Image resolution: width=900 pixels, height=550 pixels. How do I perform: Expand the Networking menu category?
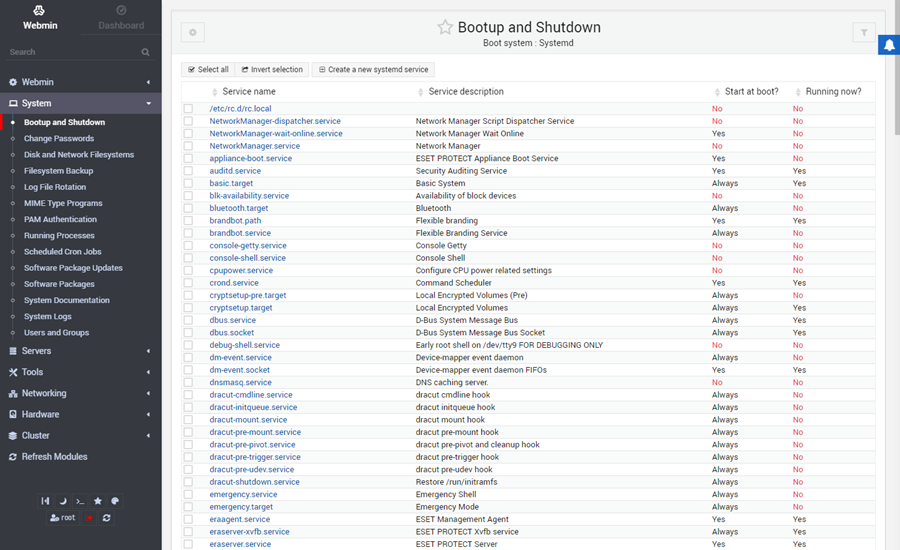coord(80,393)
